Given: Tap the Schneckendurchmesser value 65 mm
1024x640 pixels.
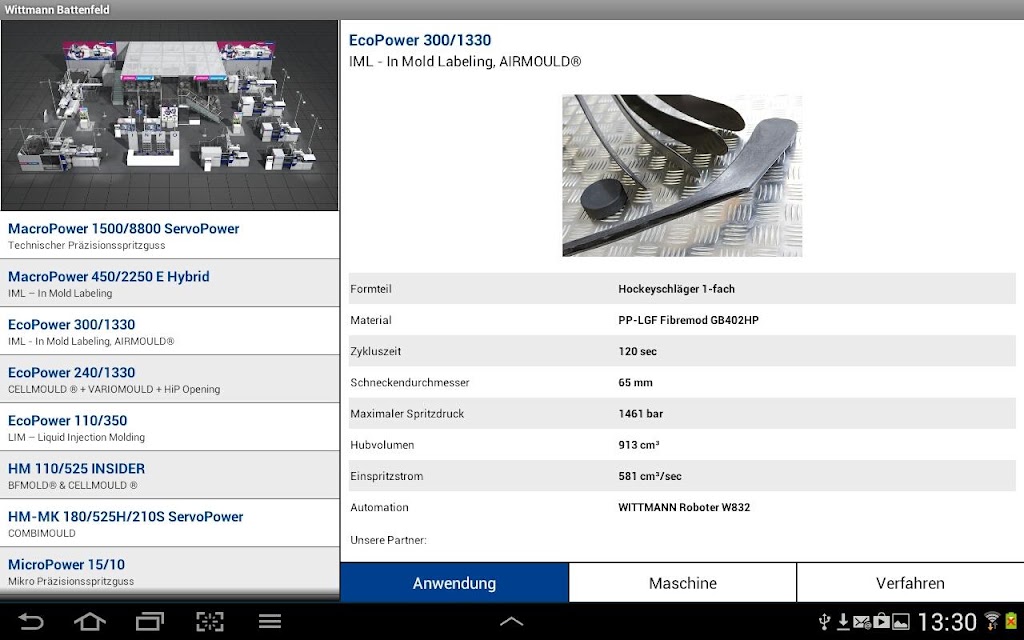Looking at the screenshot, I should pyautogui.click(x=635, y=383).
